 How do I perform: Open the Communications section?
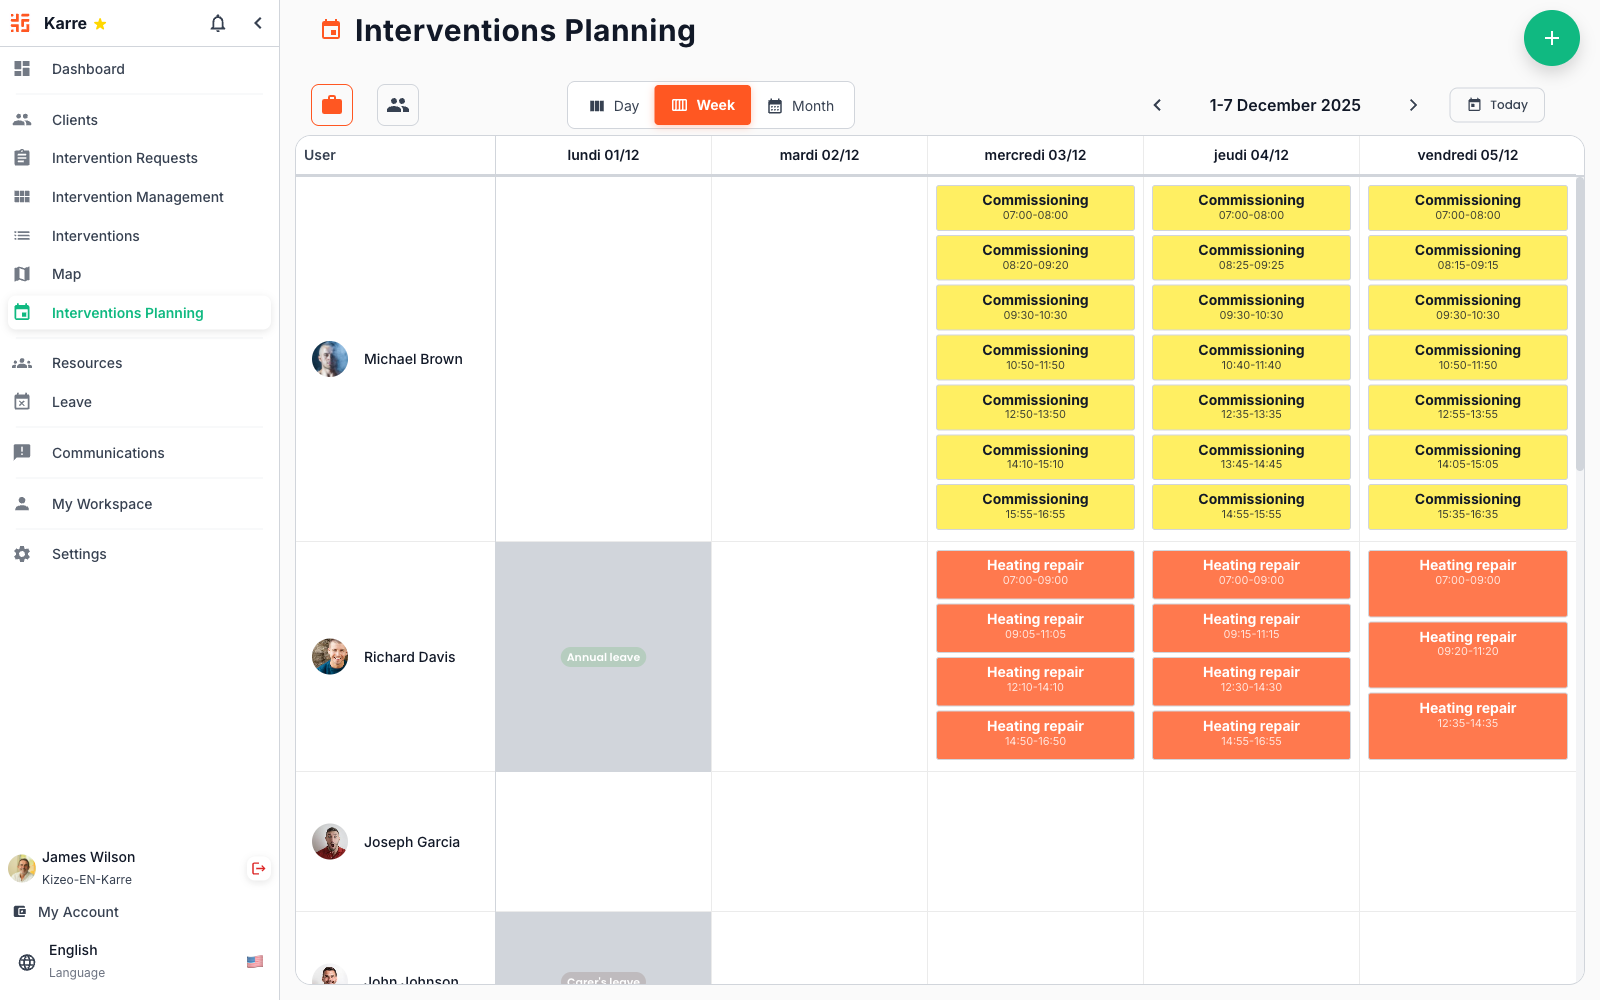coord(108,452)
